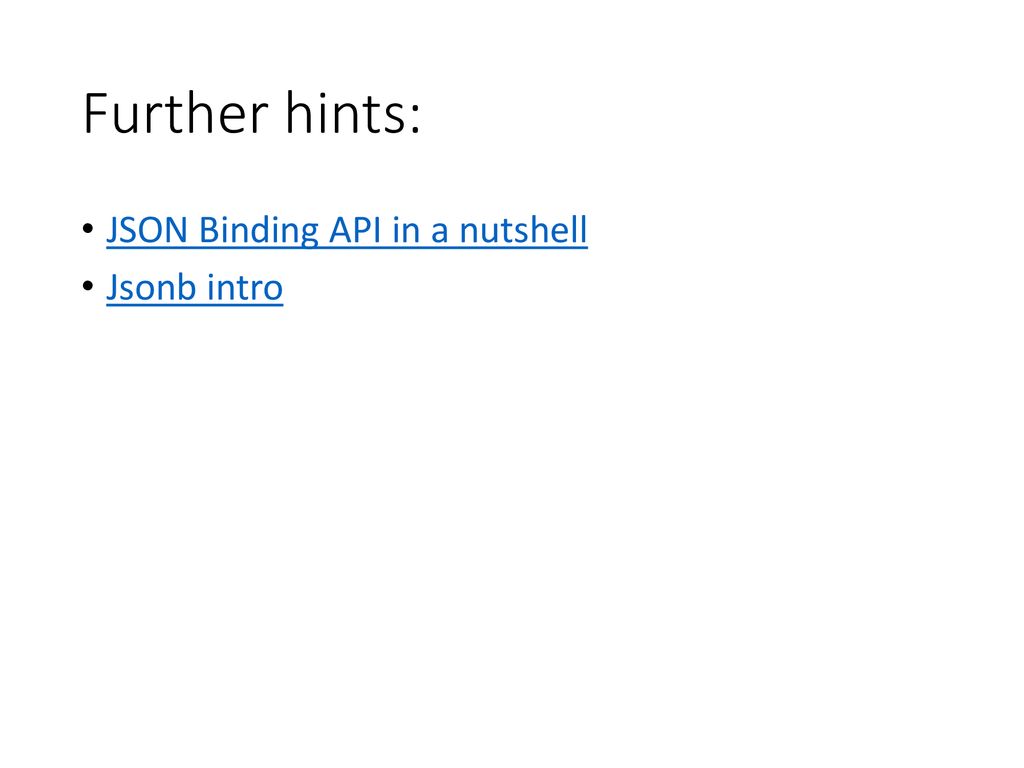1024x768 pixels.
Task: Click the word JSON in first link
Action: 147,231
